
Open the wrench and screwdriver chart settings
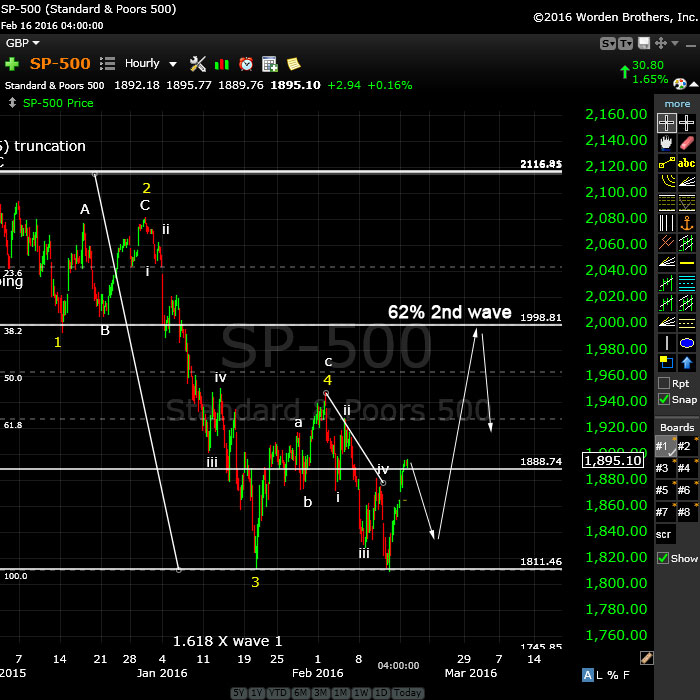tap(197, 64)
